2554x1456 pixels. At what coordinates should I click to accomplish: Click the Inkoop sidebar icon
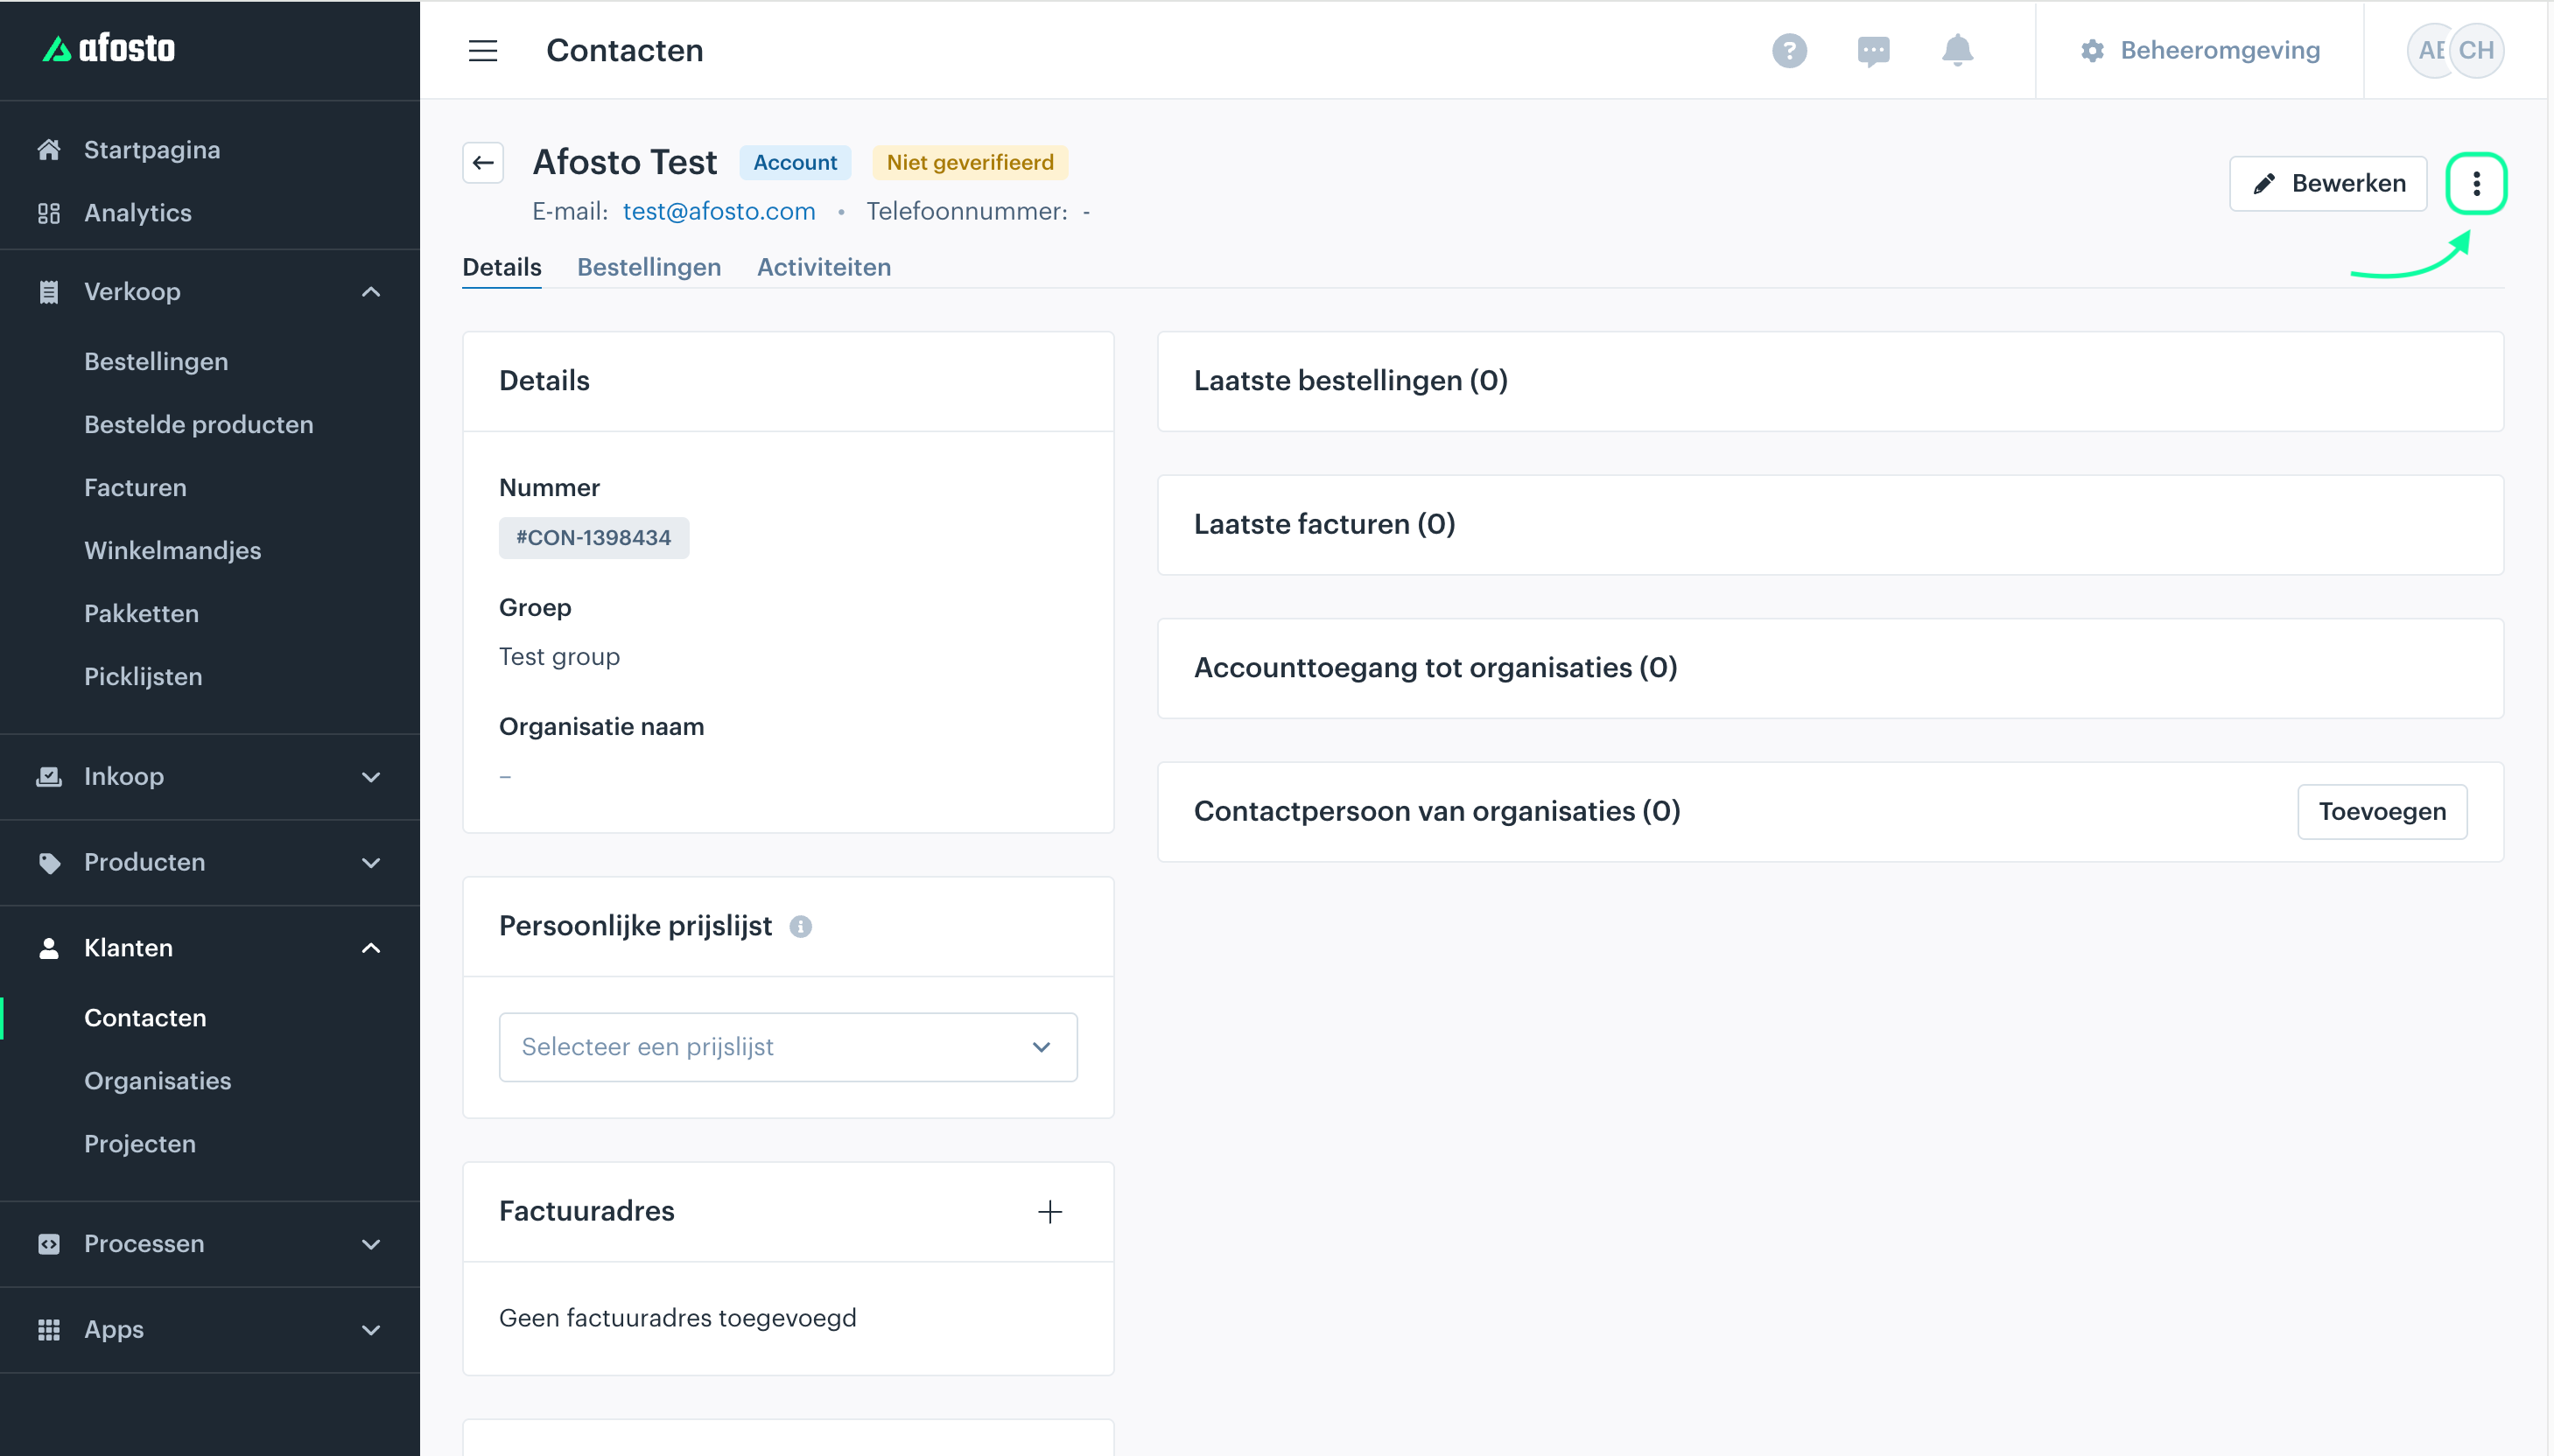pyautogui.click(x=49, y=777)
